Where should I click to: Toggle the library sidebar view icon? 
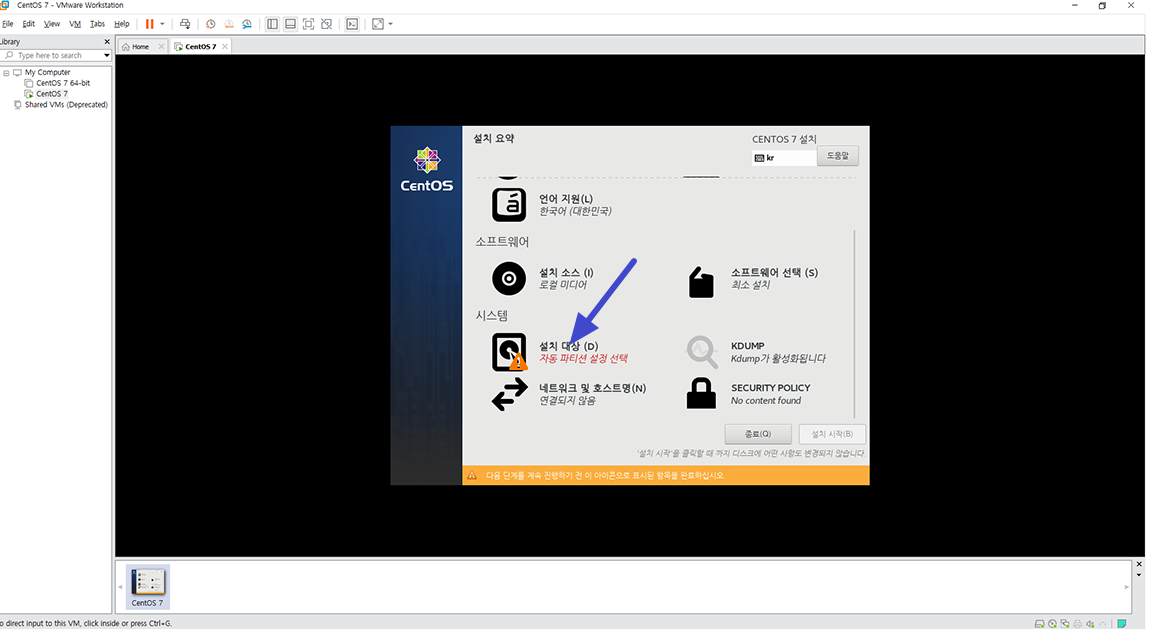tap(272, 24)
